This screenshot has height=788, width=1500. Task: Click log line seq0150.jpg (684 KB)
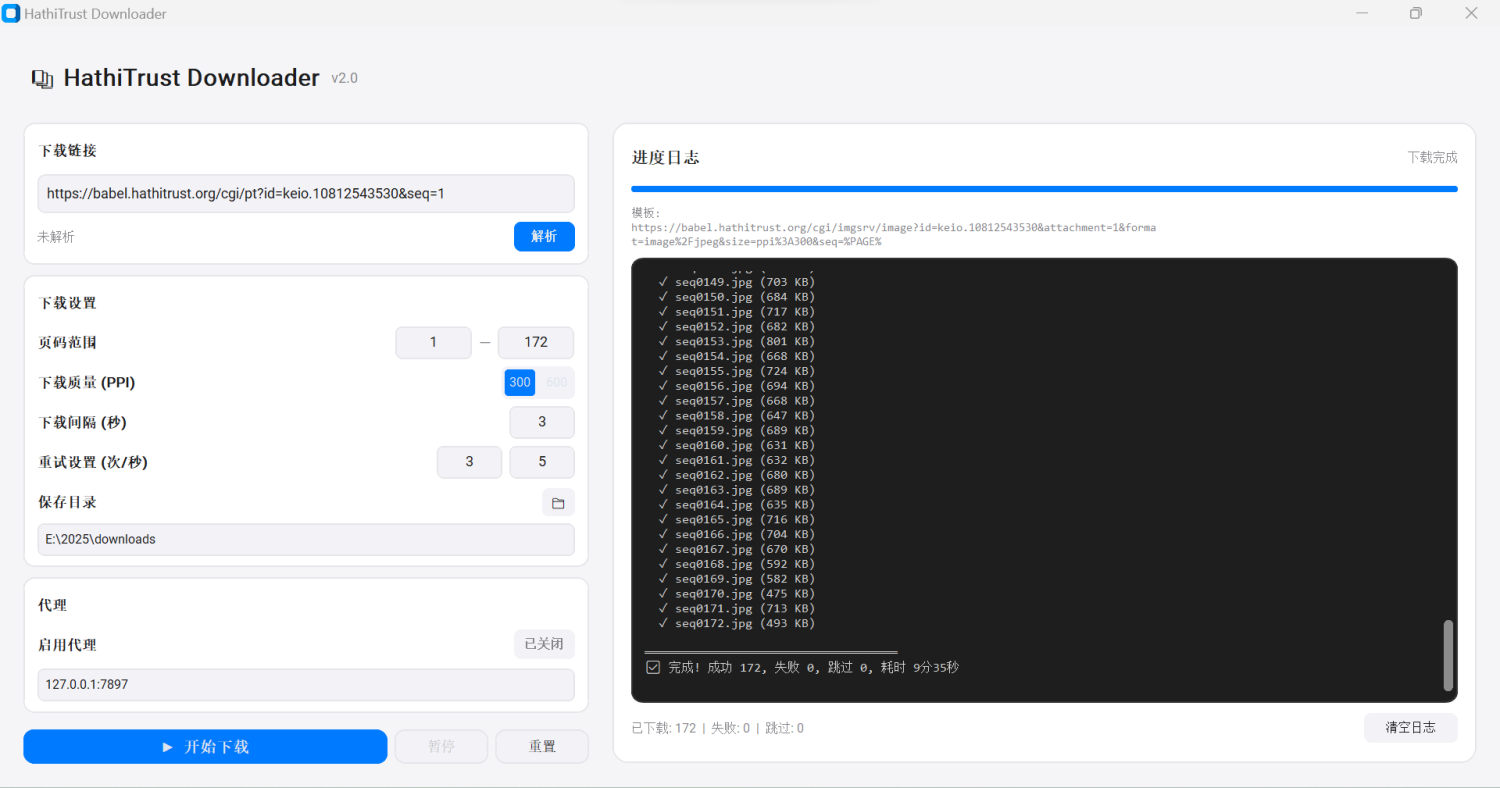(737, 297)
